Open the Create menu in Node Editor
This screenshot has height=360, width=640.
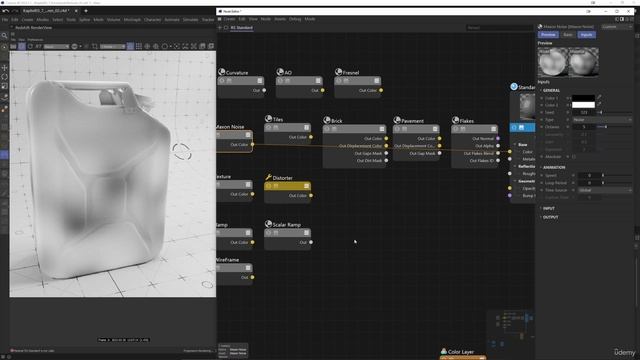point(229,19)
